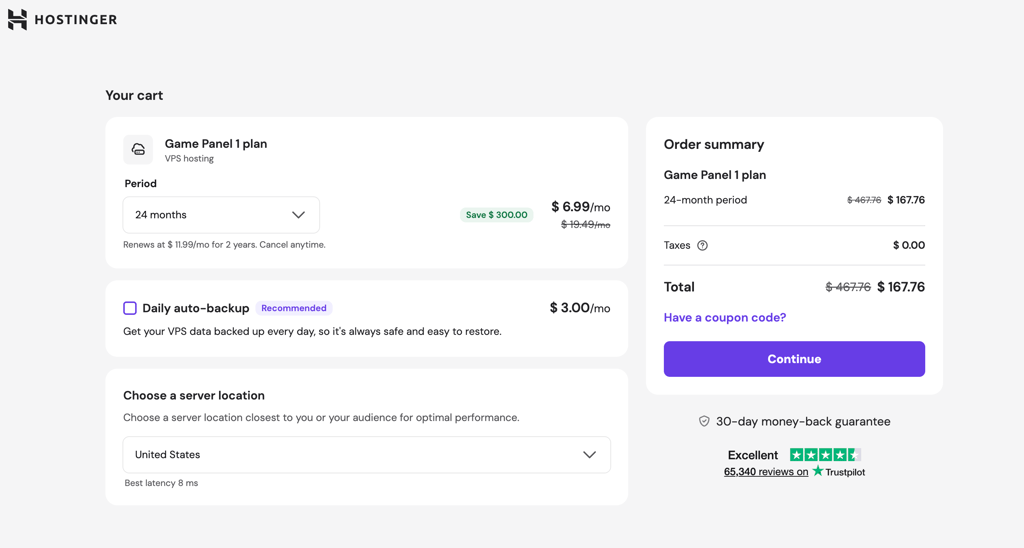Click the Best latency 8 ms text
The width and height of the screenshot is (1024, 548).
point(161,483)
